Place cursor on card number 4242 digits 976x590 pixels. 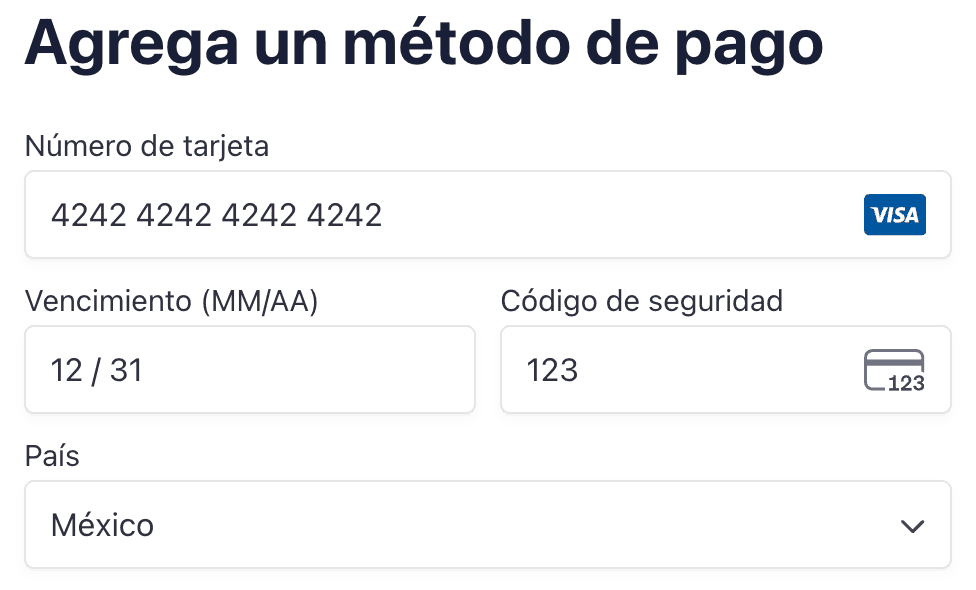216,215
